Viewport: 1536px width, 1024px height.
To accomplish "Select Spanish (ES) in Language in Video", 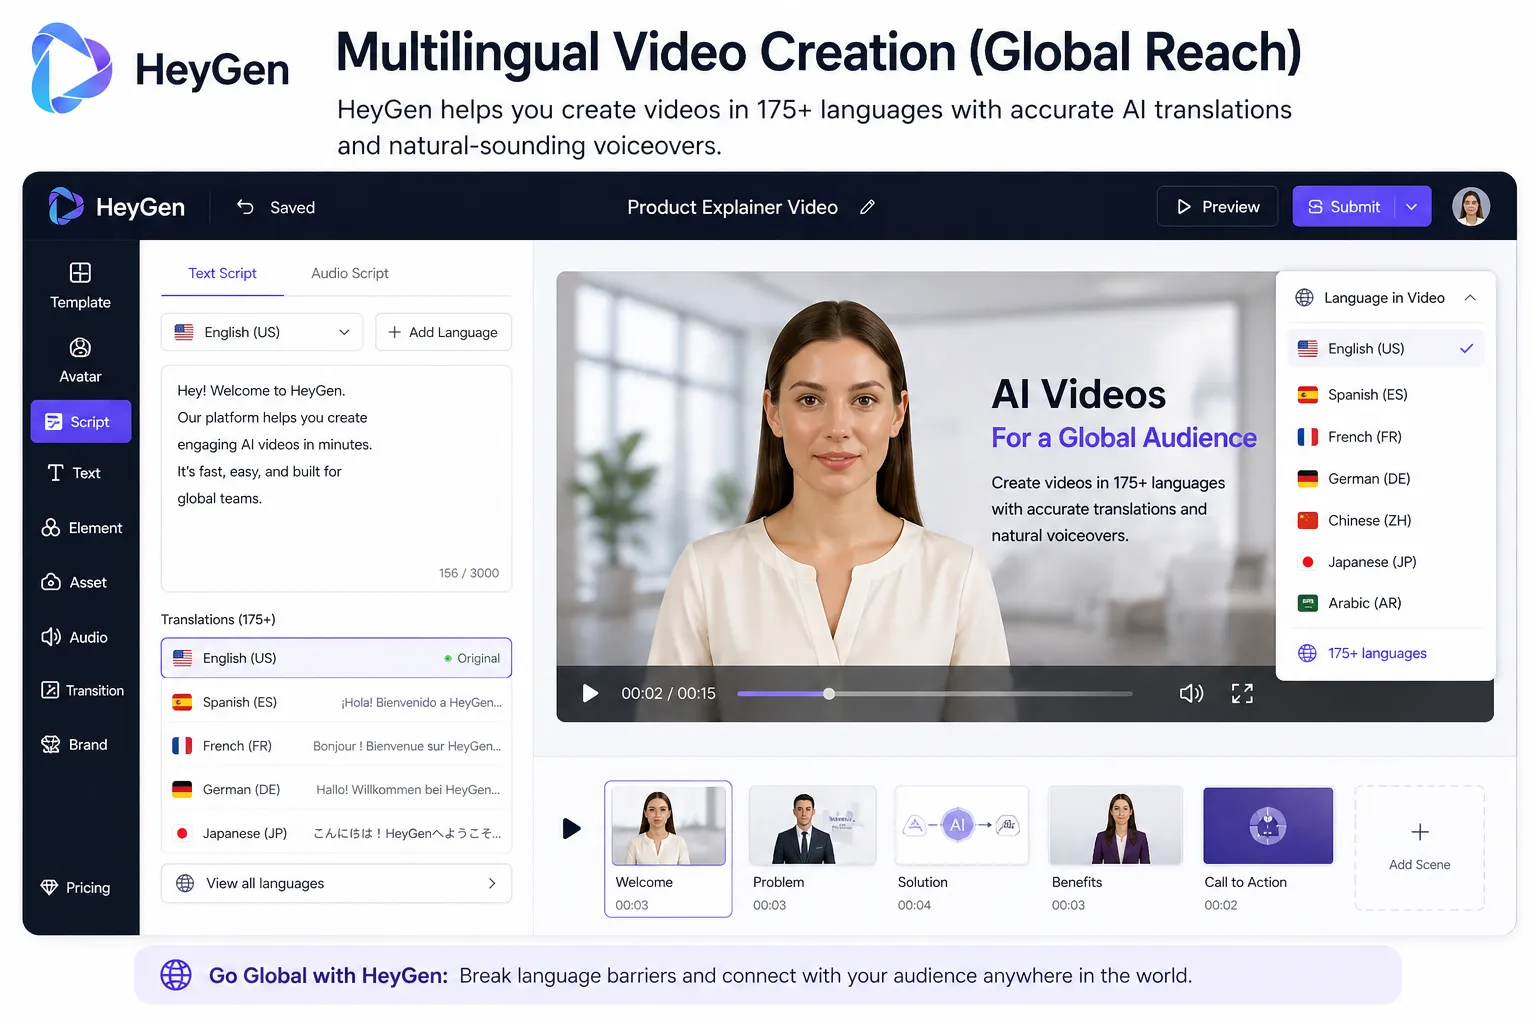I will click(1385, 395).
